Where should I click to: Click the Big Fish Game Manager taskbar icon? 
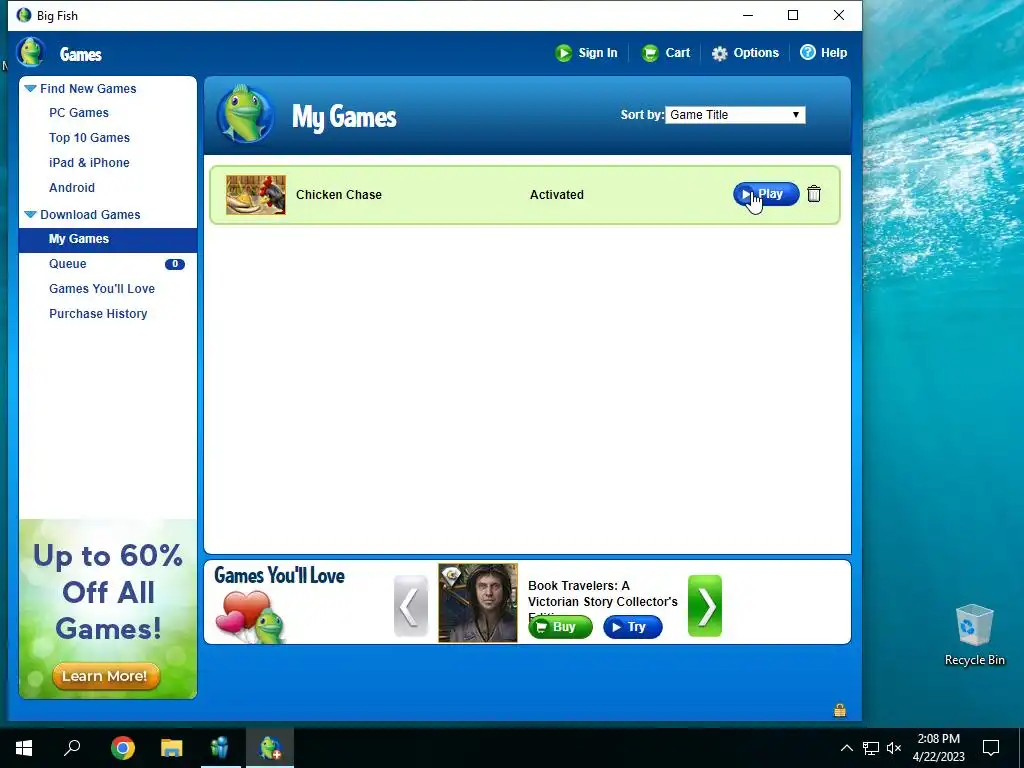270,748
